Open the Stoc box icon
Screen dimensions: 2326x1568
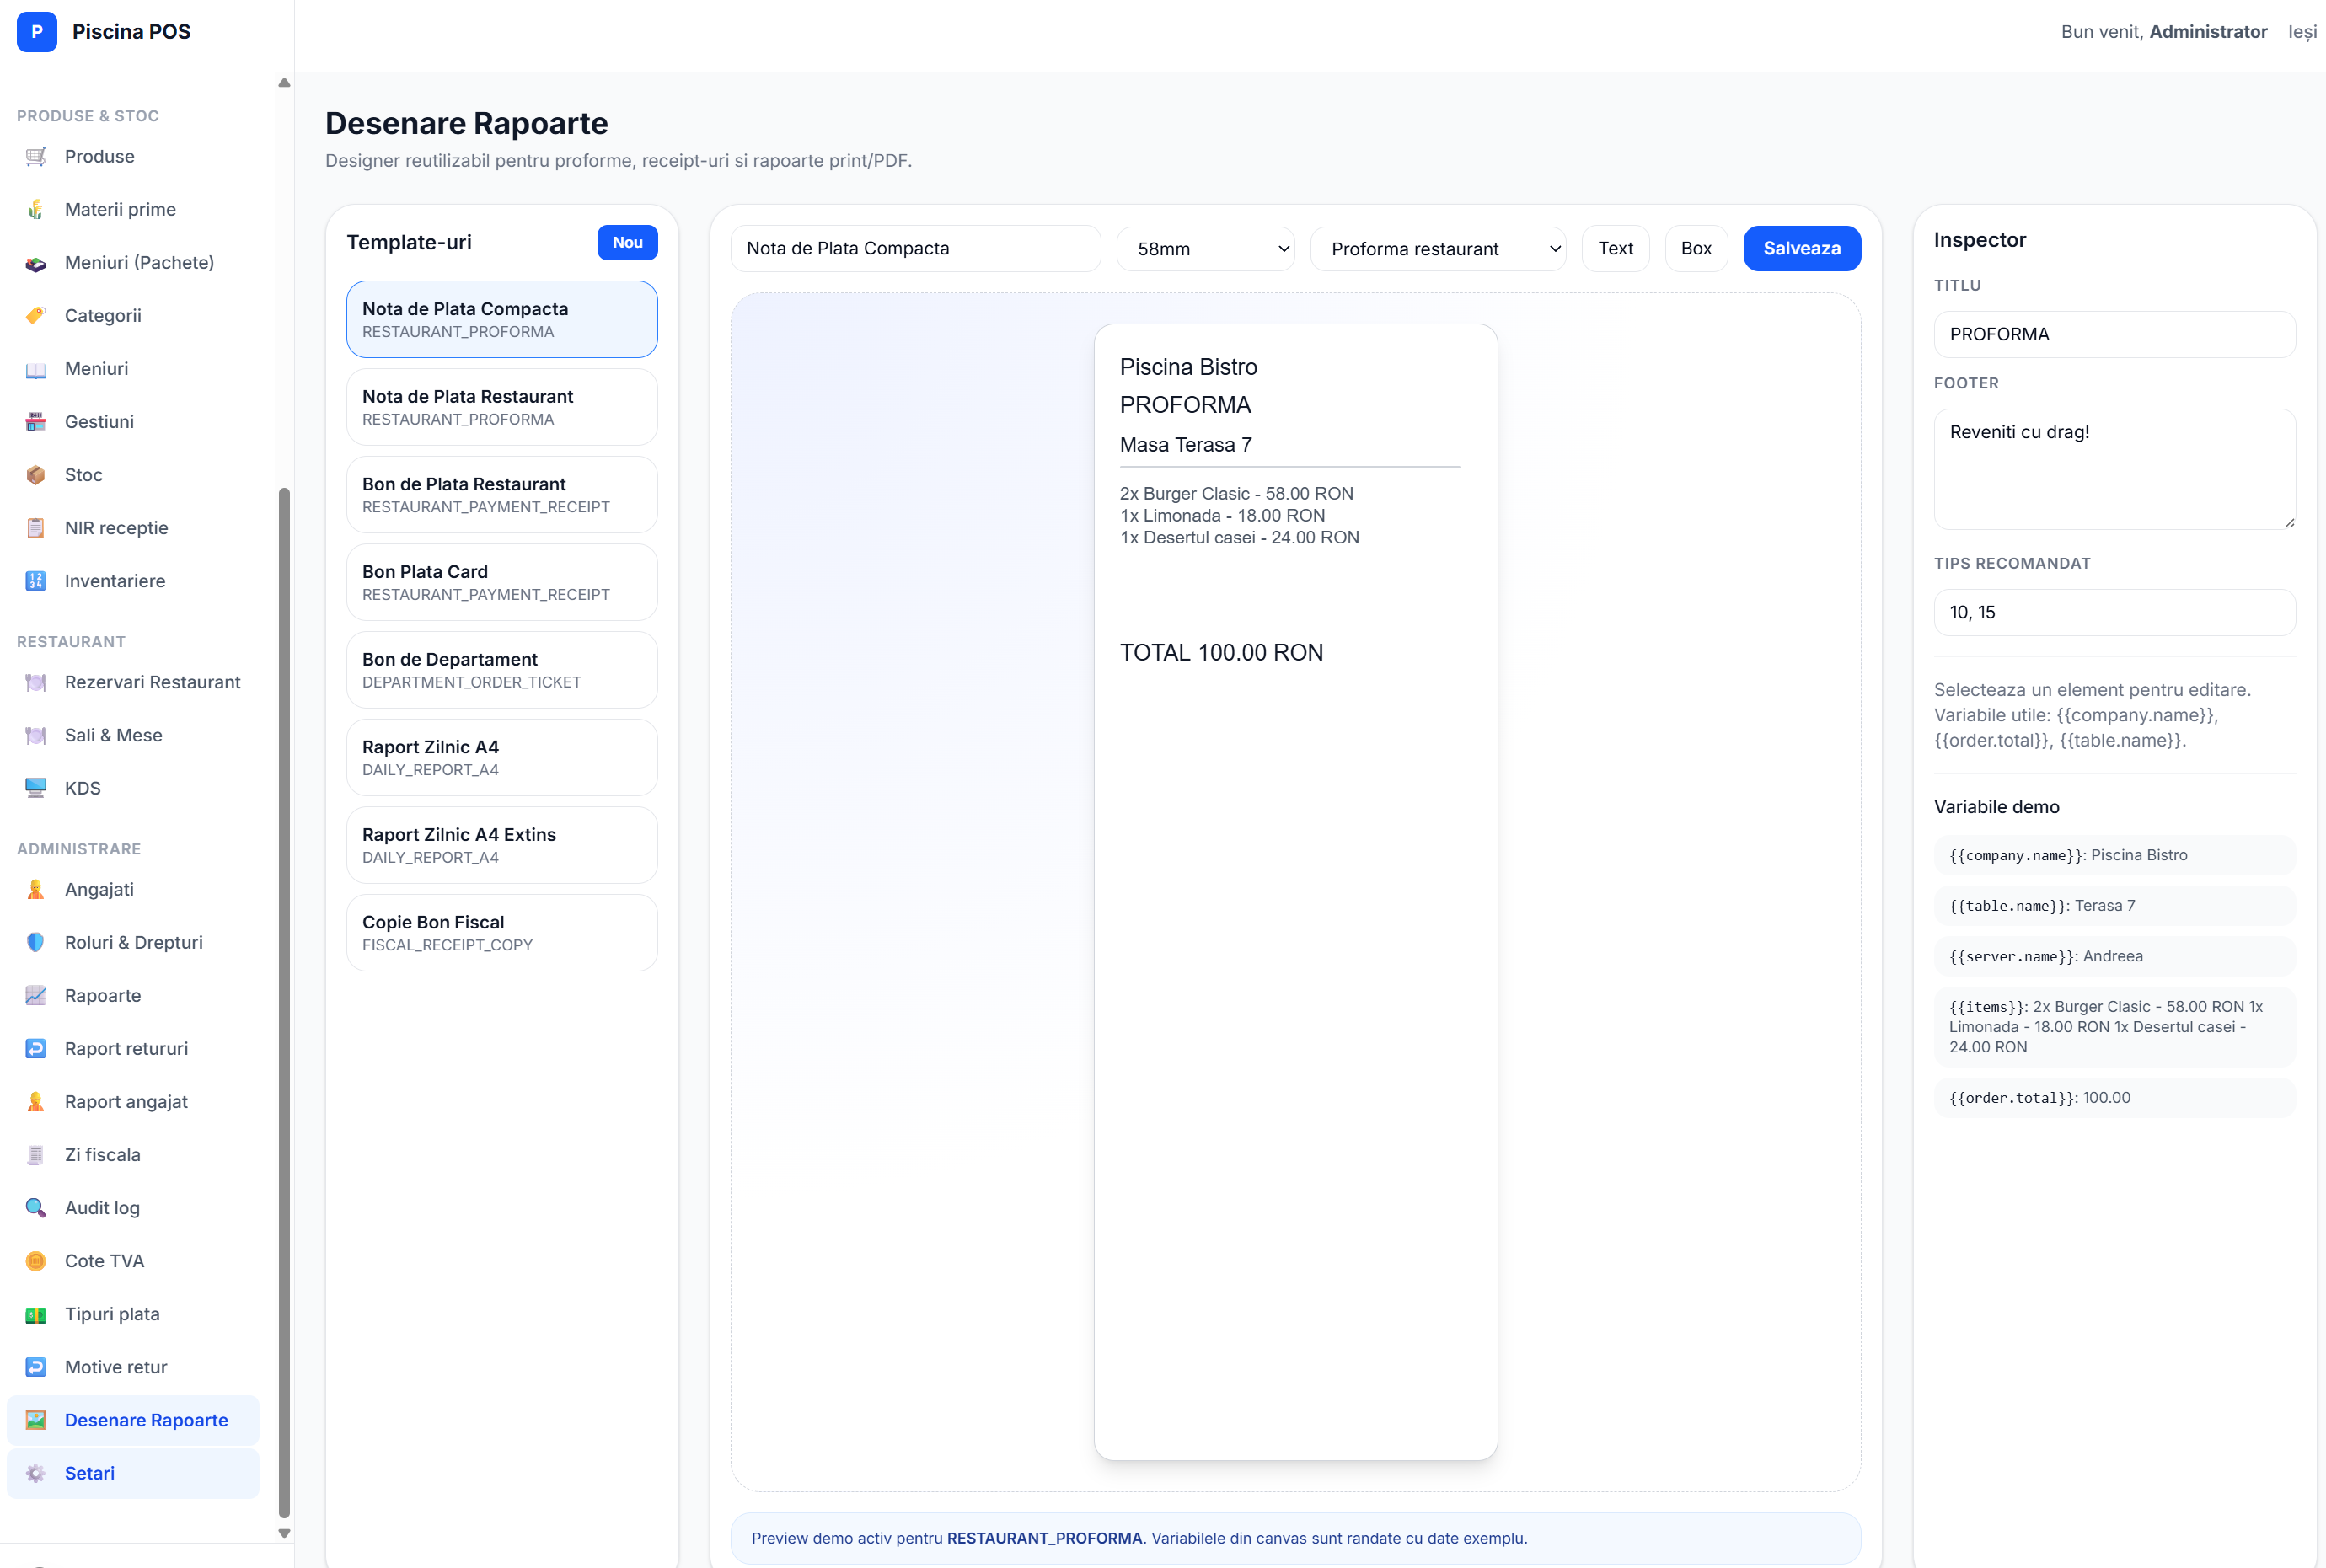point(36,475)
